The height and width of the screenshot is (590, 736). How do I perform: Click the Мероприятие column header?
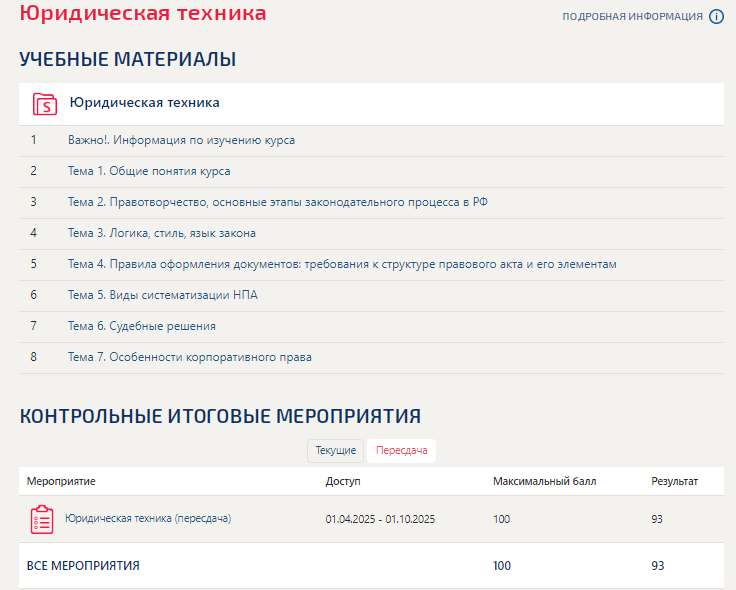coord(61,481)
